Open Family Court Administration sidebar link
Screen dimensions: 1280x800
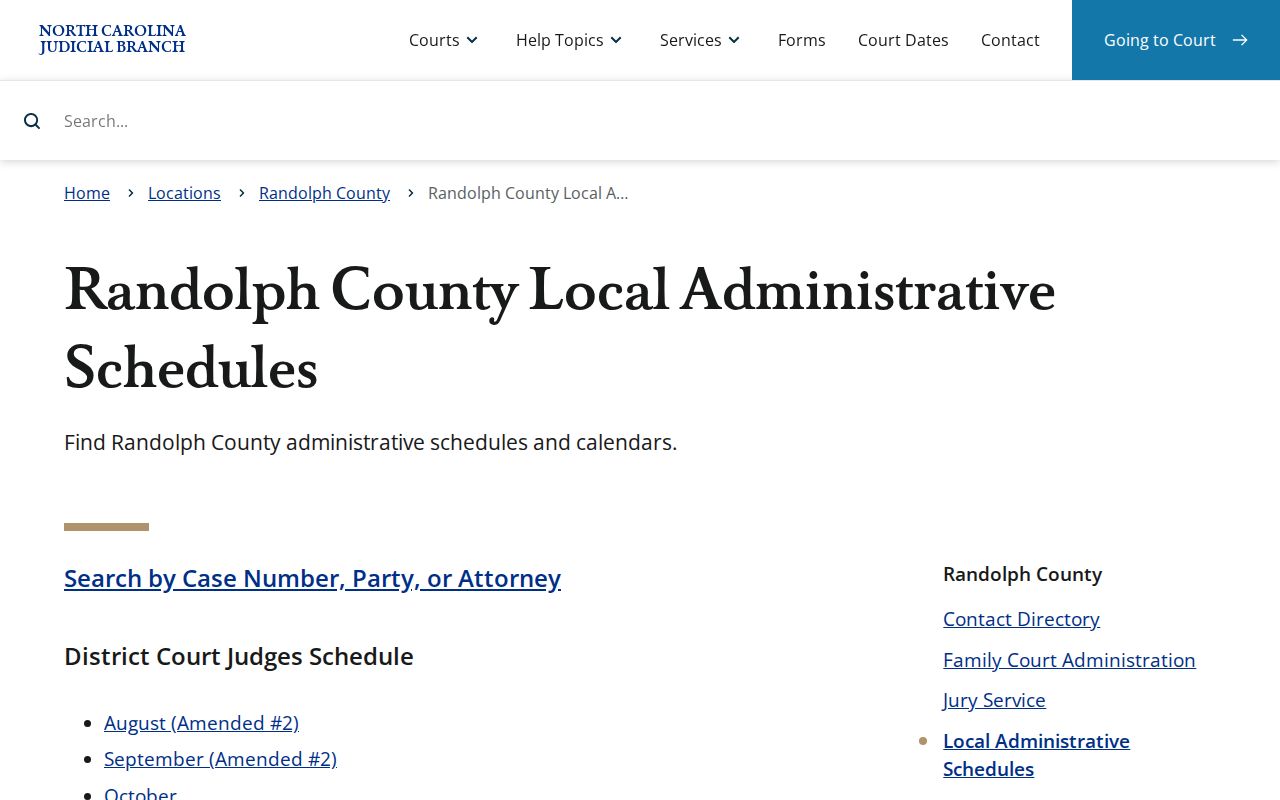(x=1069, y=660)
